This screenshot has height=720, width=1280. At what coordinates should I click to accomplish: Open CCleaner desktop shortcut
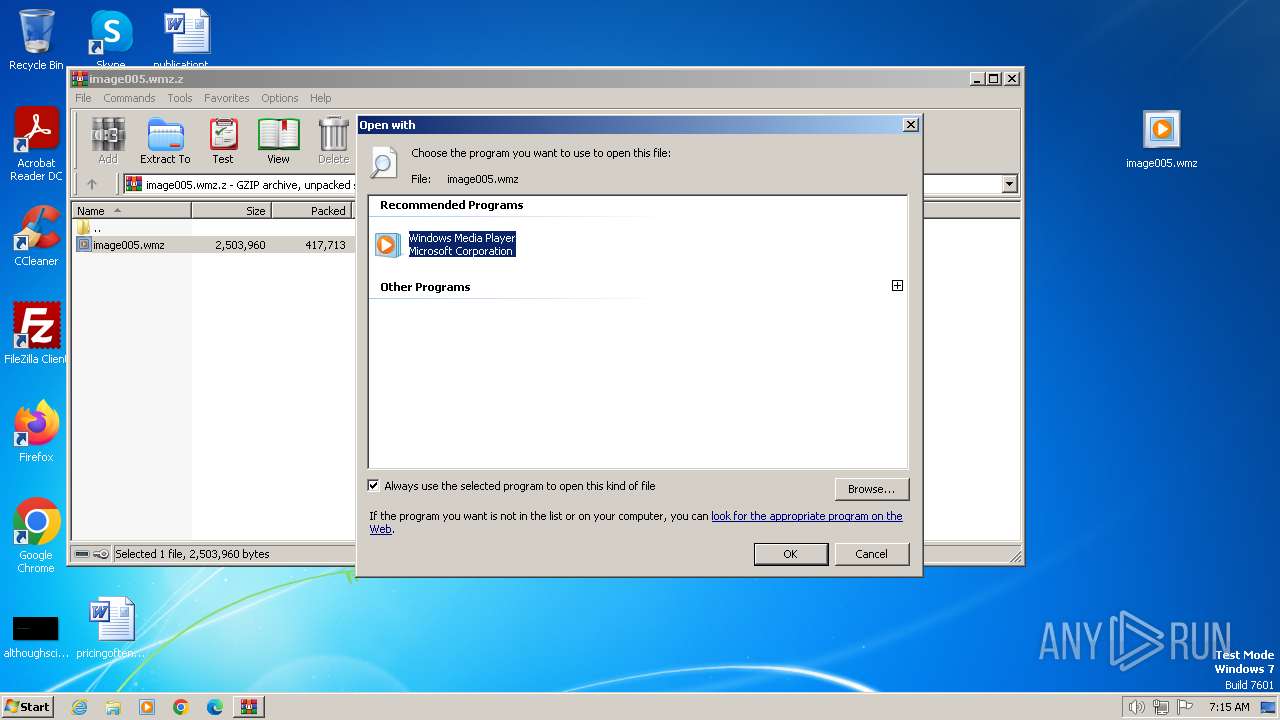36,236
